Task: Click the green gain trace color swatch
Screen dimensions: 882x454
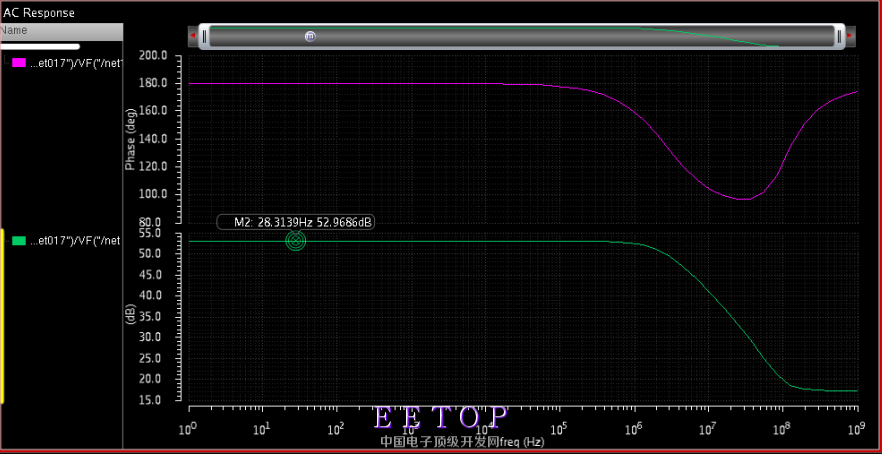Action: click(x=19, y=241)
